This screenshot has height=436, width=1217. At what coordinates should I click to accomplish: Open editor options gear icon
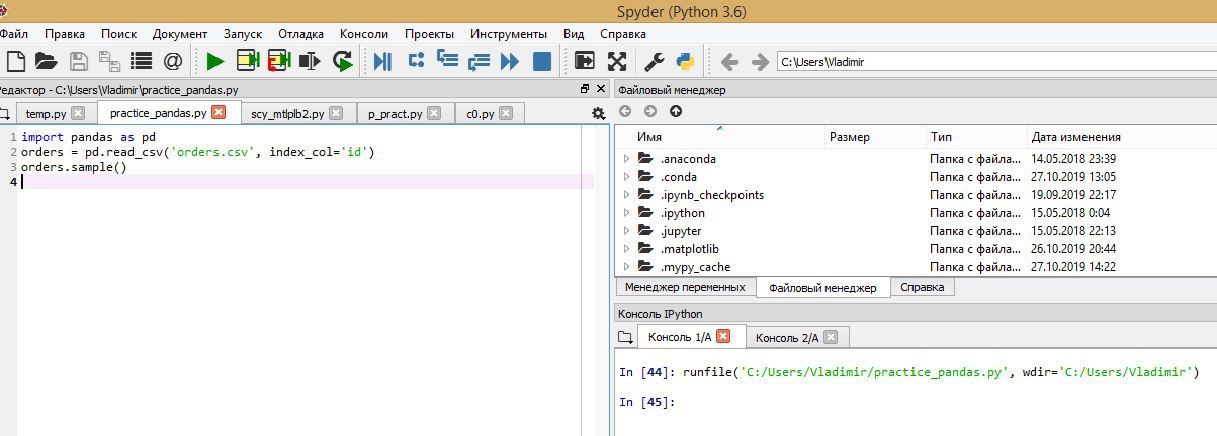pos(598,113)
